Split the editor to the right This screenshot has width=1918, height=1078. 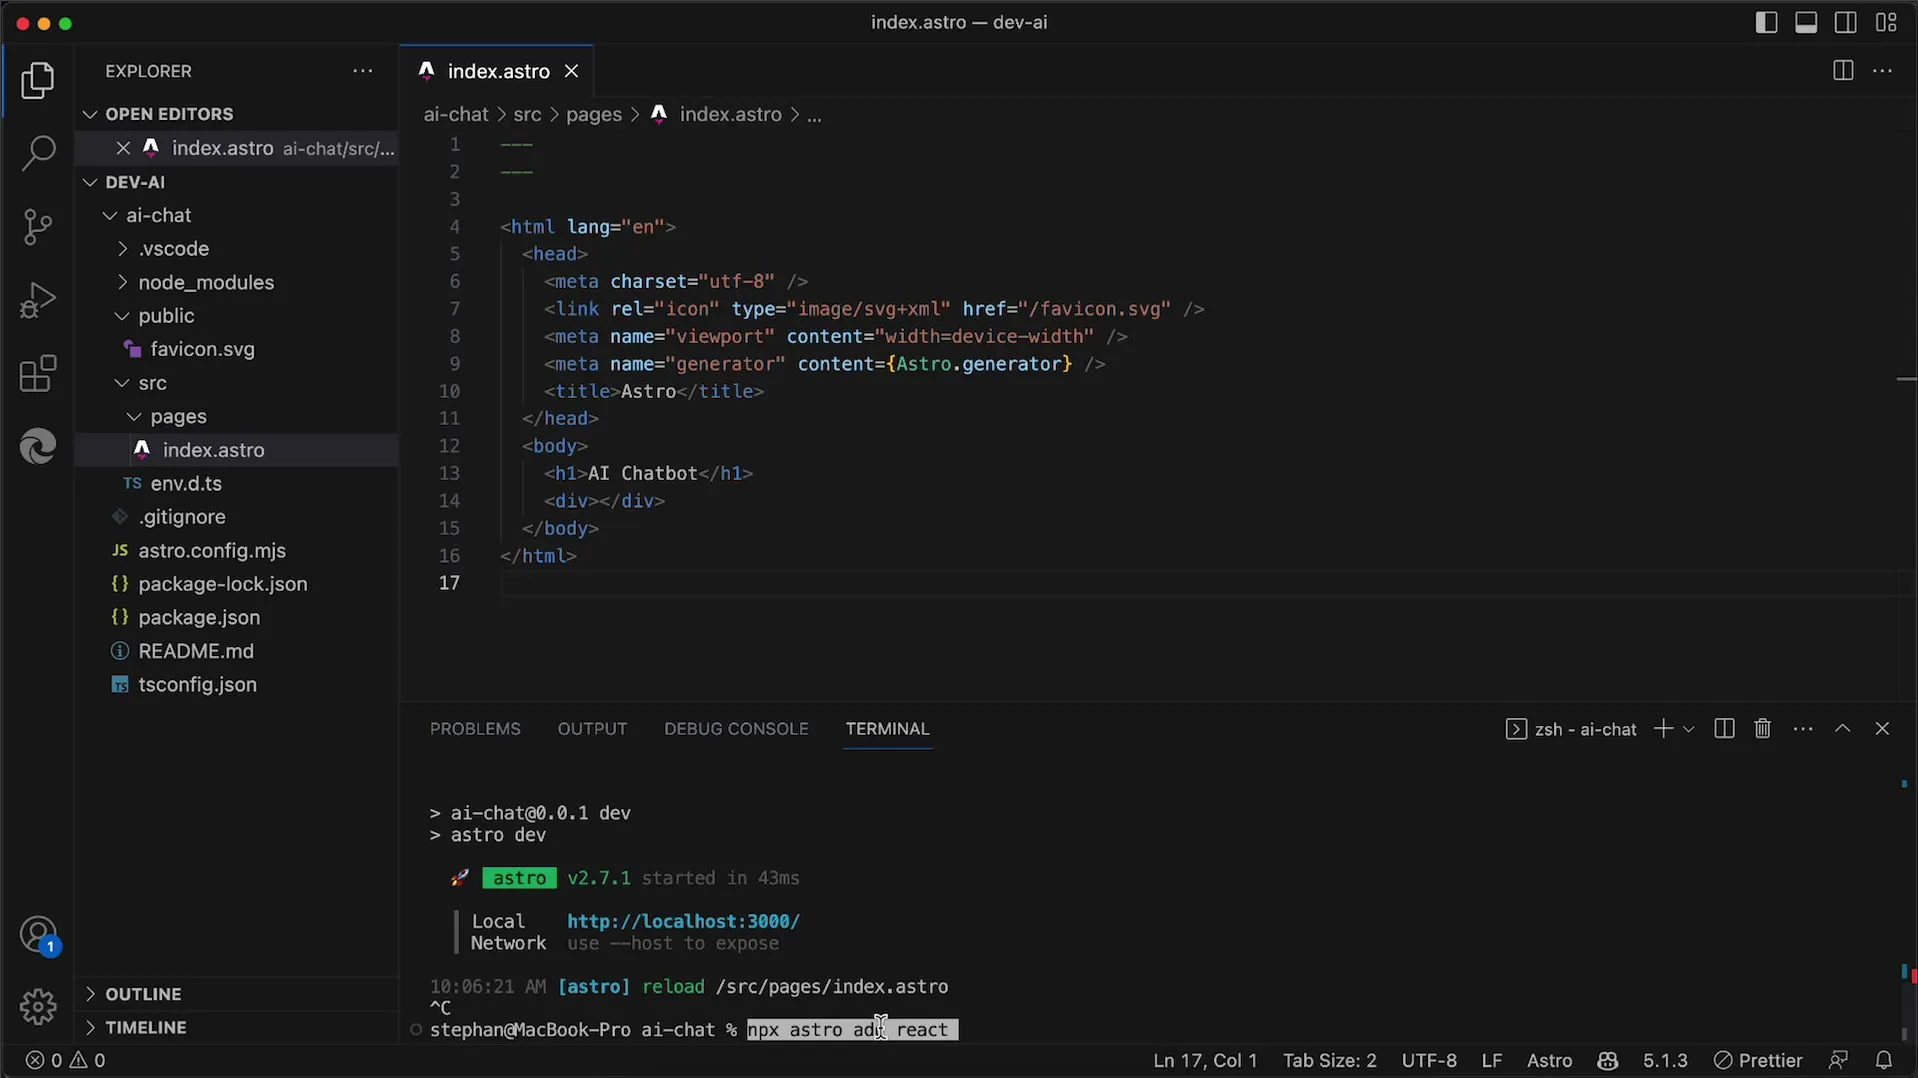pyautogui.click(x=1843, y=71)
